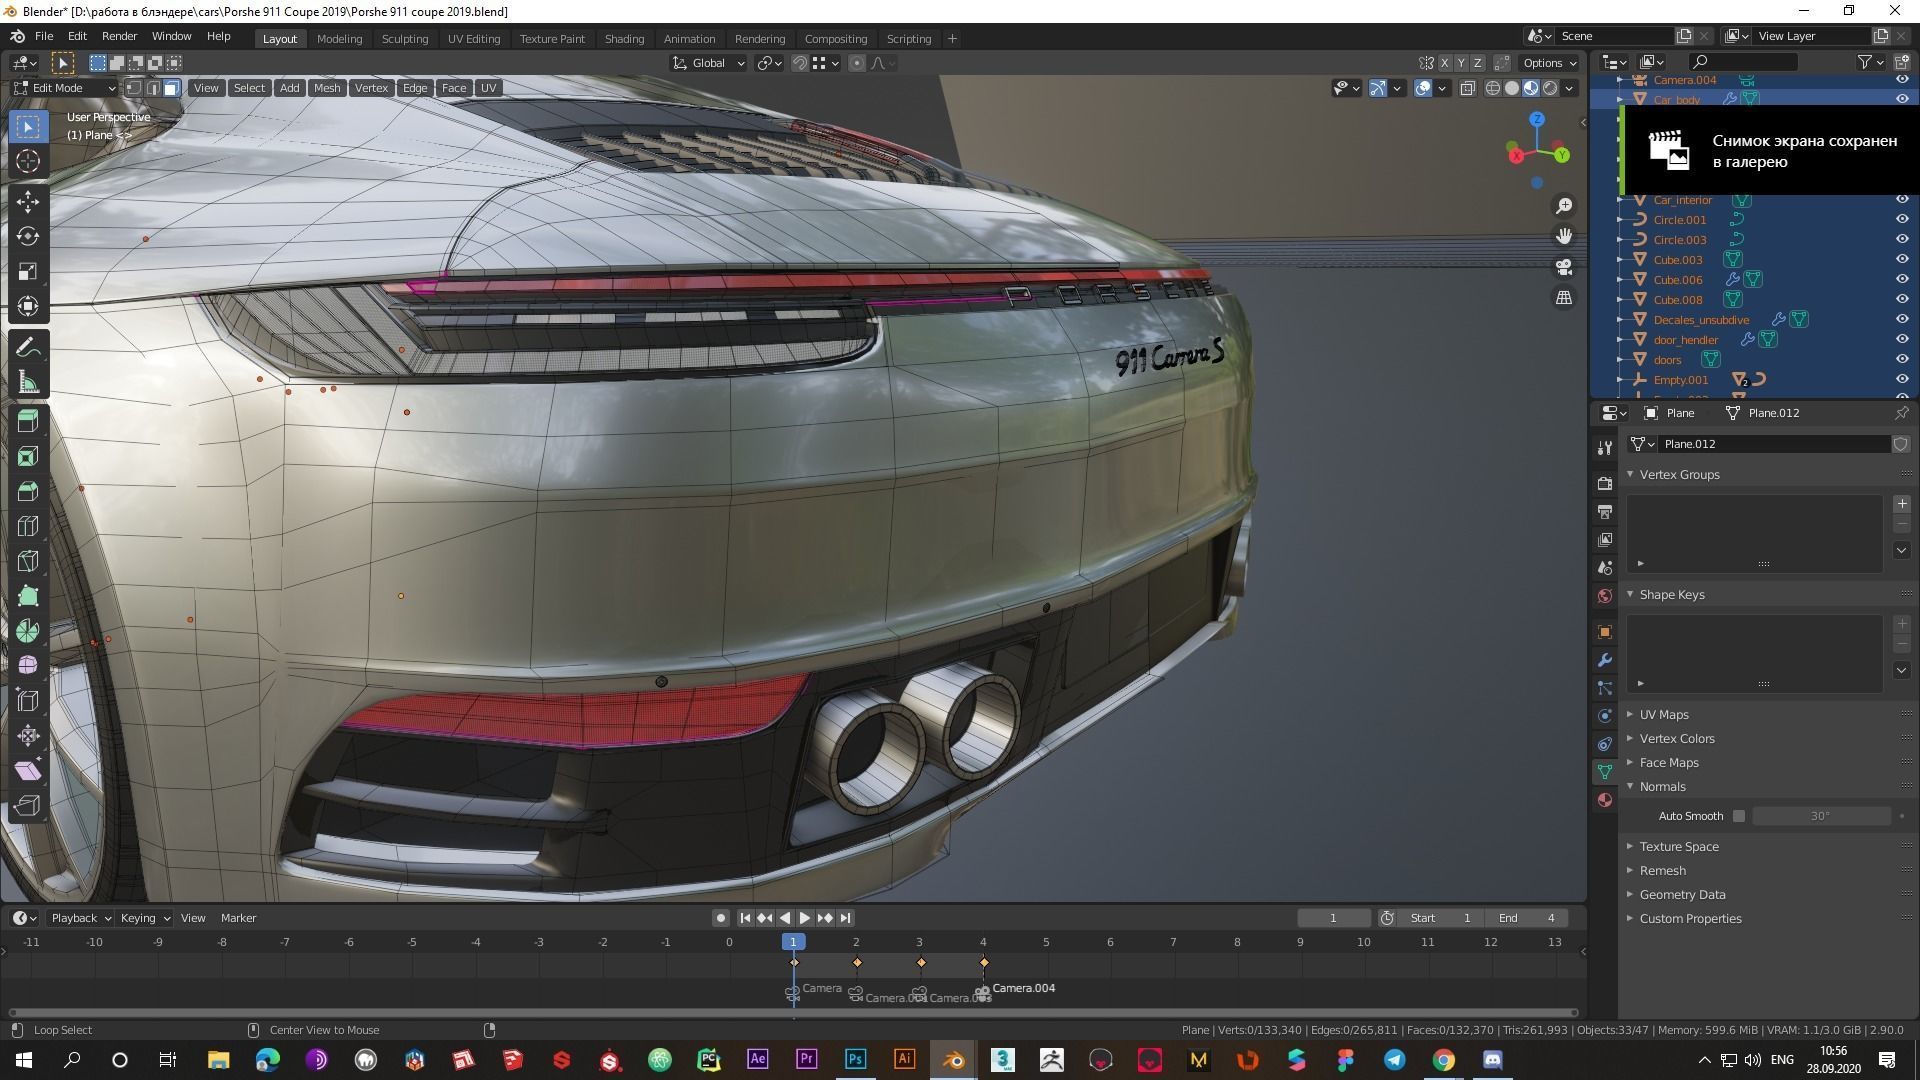
Task: Select the Move tool
Action: pyautogui.click(x=28, y=202)
